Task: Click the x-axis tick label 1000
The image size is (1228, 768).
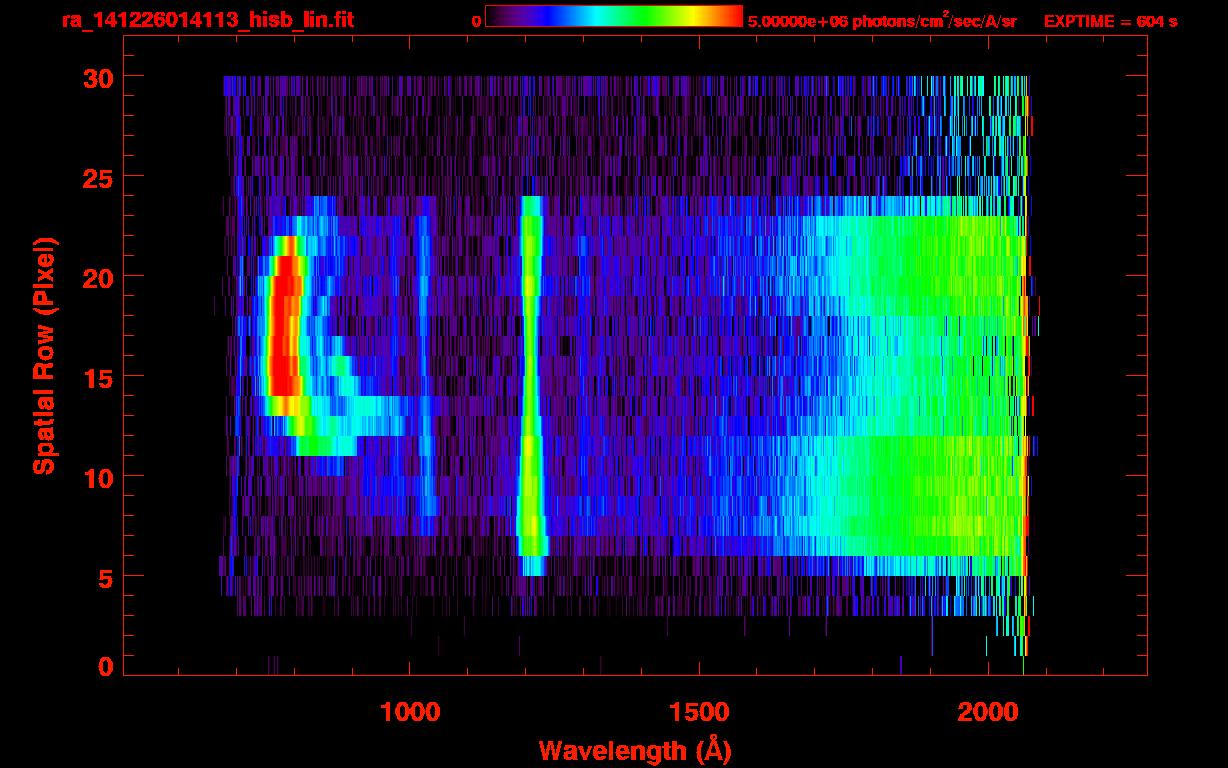Action: pos(410,712)
